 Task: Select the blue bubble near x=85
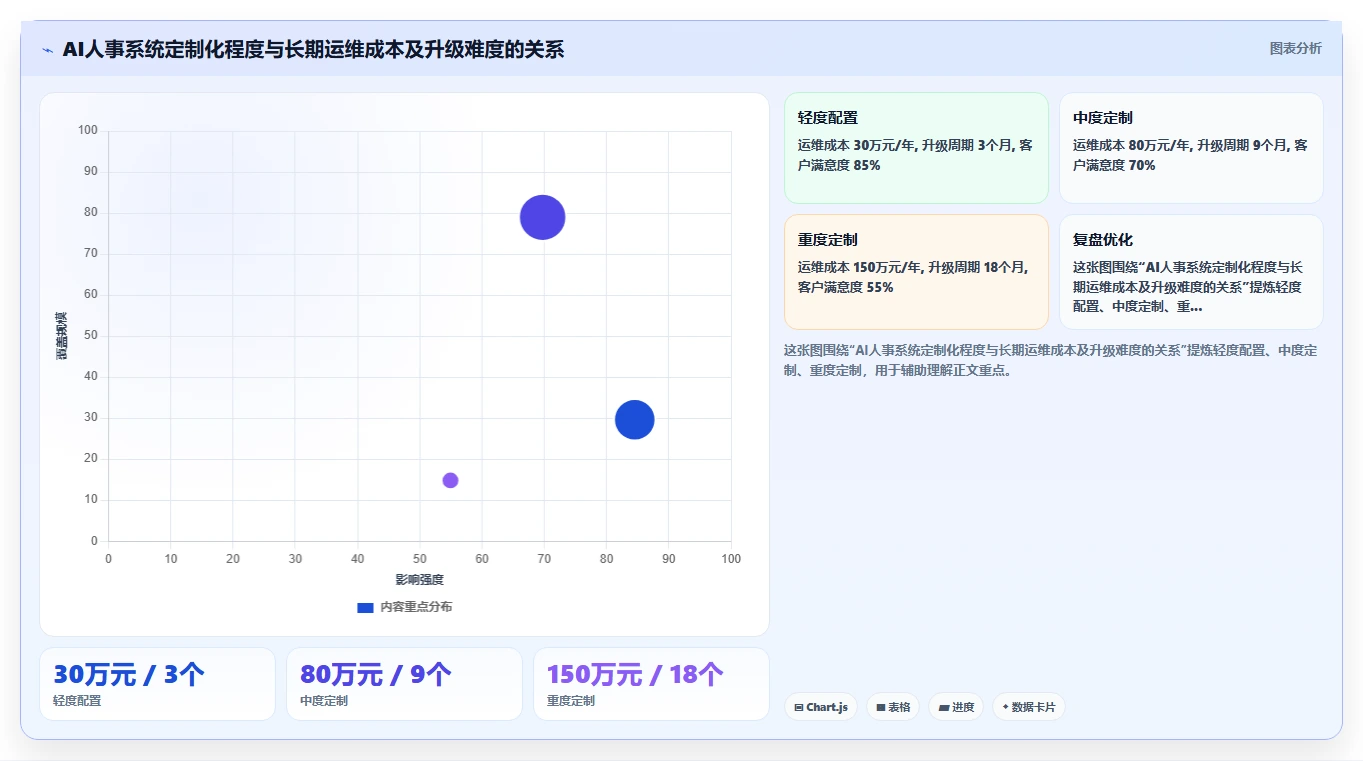[x=634, y=419]
